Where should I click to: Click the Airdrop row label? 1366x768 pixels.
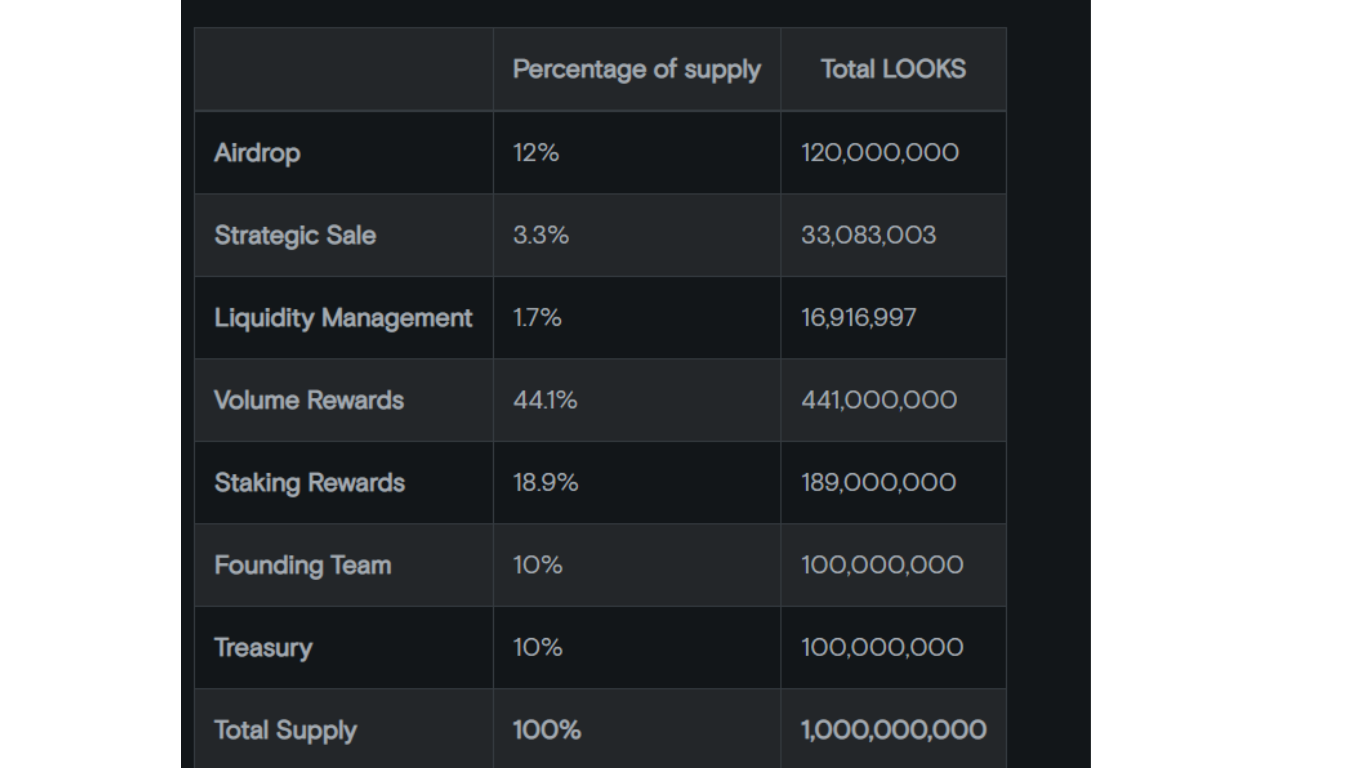257,153
